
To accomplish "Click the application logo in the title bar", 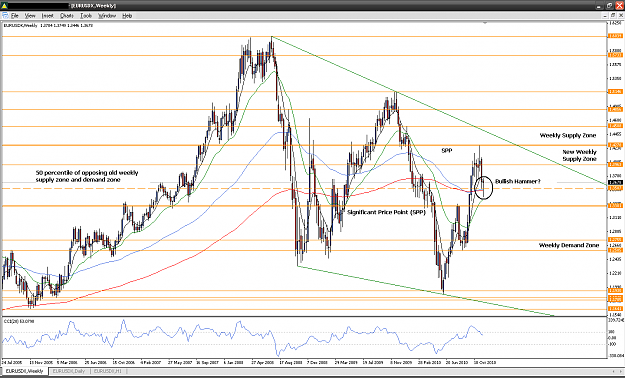I will pos(5,6).
